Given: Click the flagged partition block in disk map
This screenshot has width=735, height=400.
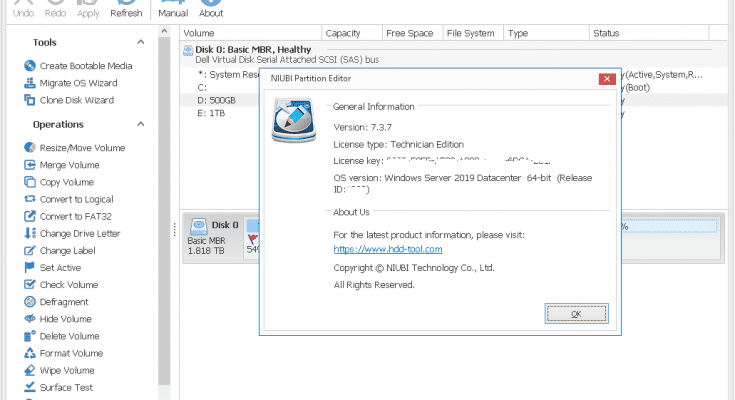Looking at the screenshot, I should coord(253,238).
